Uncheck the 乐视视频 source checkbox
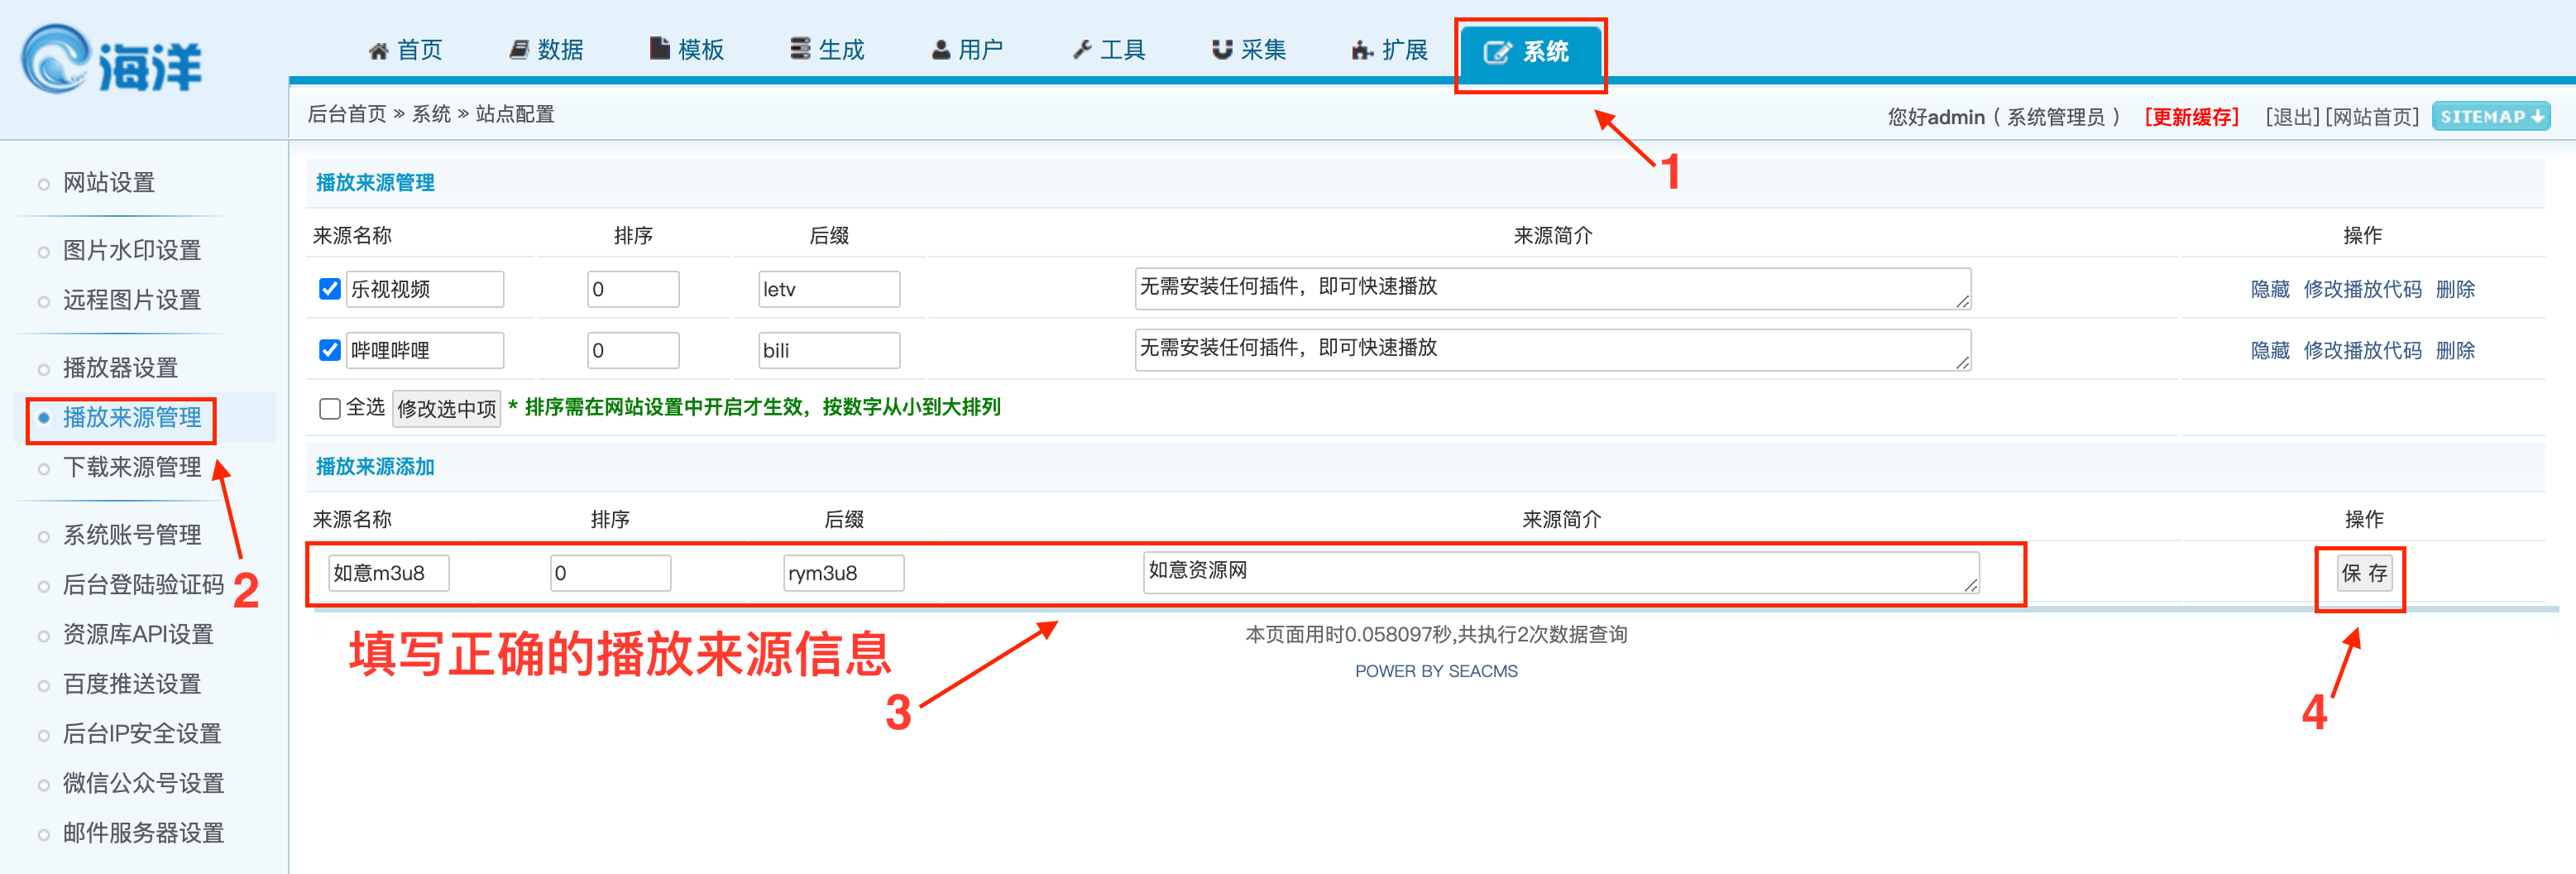The width and height of the screenshot is (2576, 874). click(330, 289)
